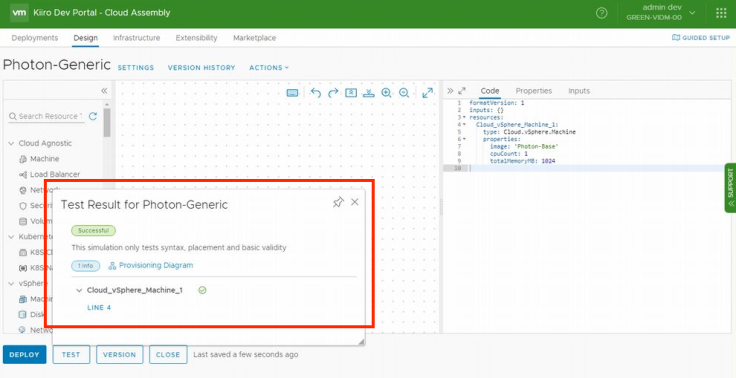Click code line 'totalMemoryMB: 1024'
This screenshot has width=736, height=378.
[x=523, y=161]
